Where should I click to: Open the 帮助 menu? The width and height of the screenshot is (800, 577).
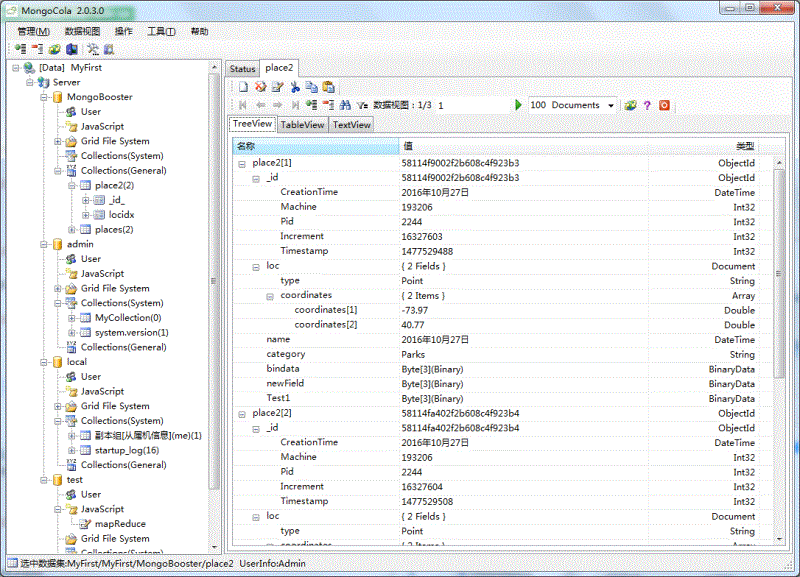click(199, 31)
